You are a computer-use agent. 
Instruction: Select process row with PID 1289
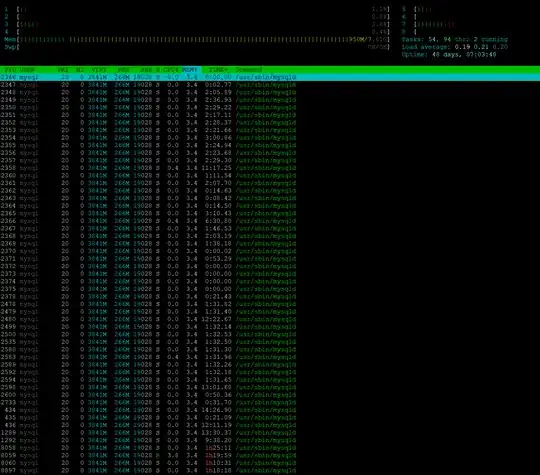tap(148, 433)
